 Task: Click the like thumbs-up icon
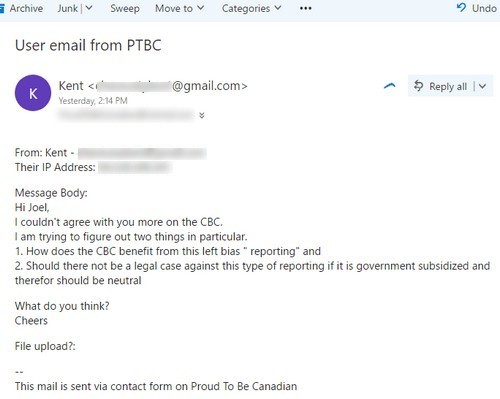tap(390, 86)
